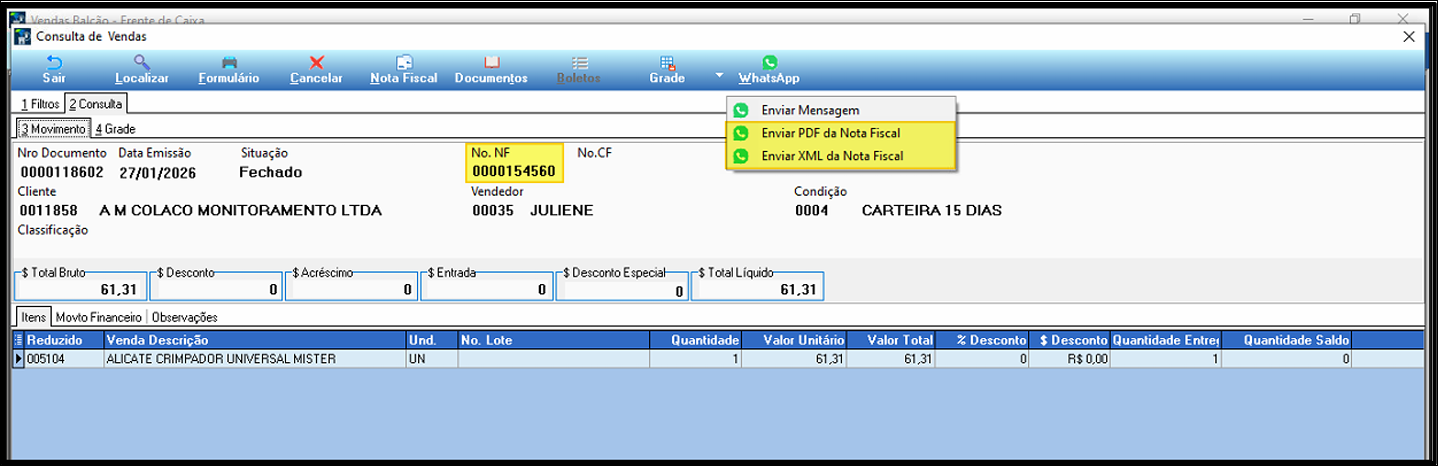This screenshot has height=466, width=1438.
Task: Open Documentos from the toolbar
Action: (x=491, y=69)
